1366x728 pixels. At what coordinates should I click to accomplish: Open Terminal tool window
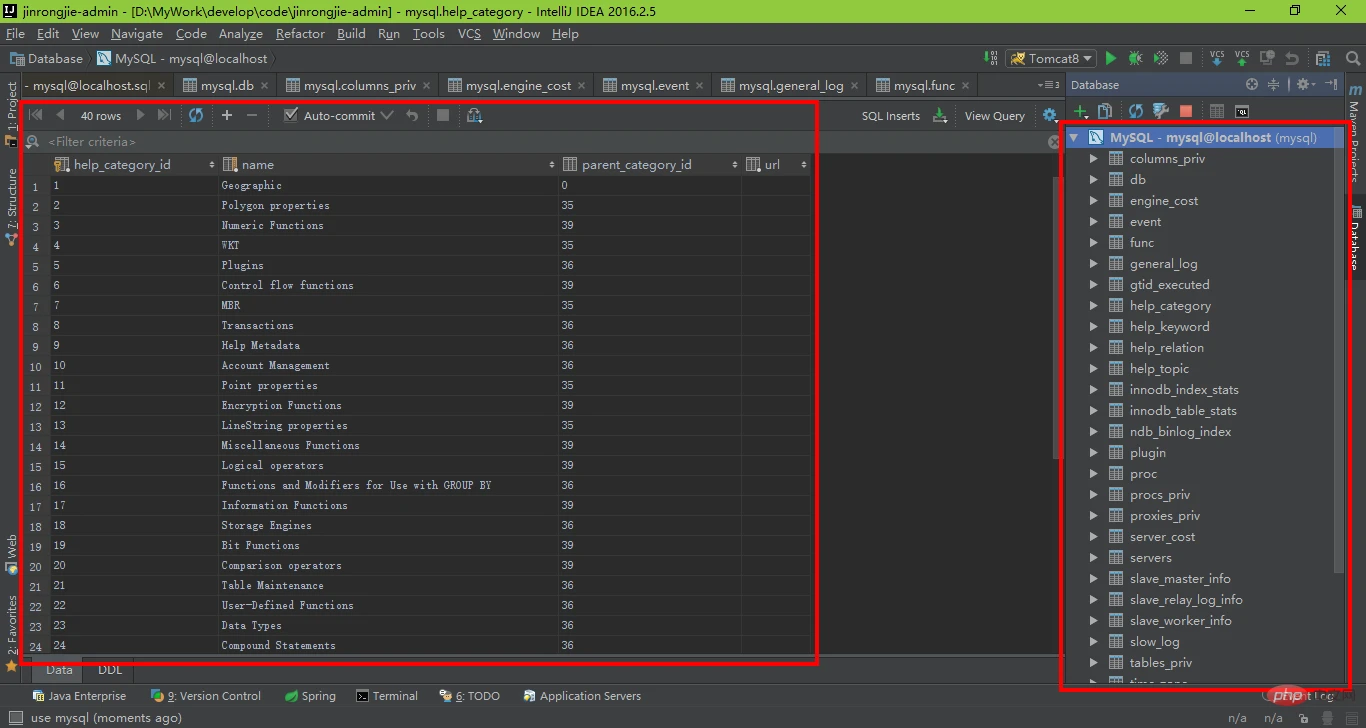coord(388,696)
